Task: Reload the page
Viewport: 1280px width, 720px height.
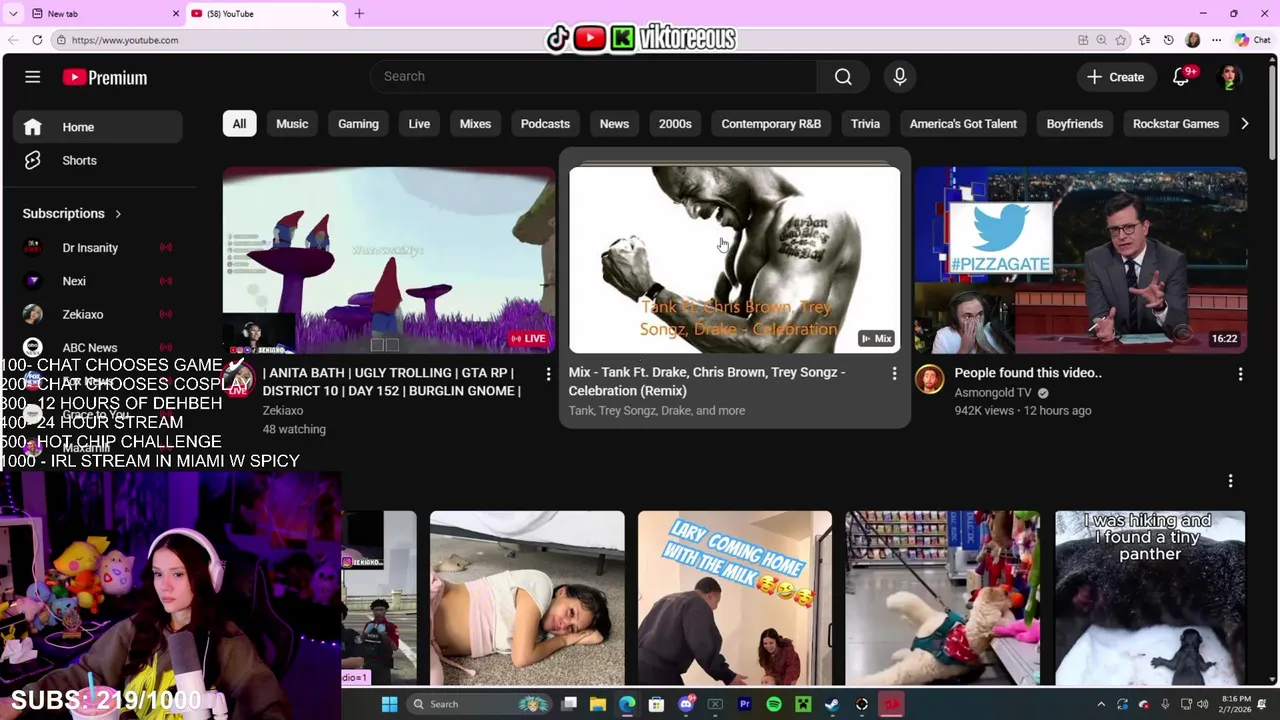Action: pos(37,40)
